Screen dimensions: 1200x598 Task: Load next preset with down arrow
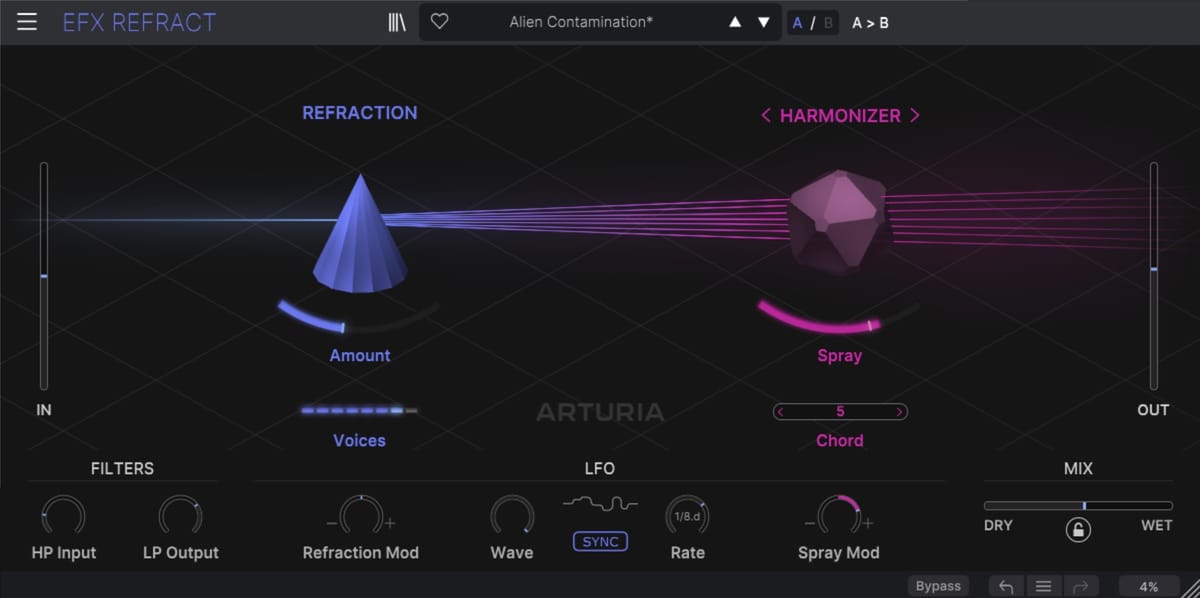point(764,22)
